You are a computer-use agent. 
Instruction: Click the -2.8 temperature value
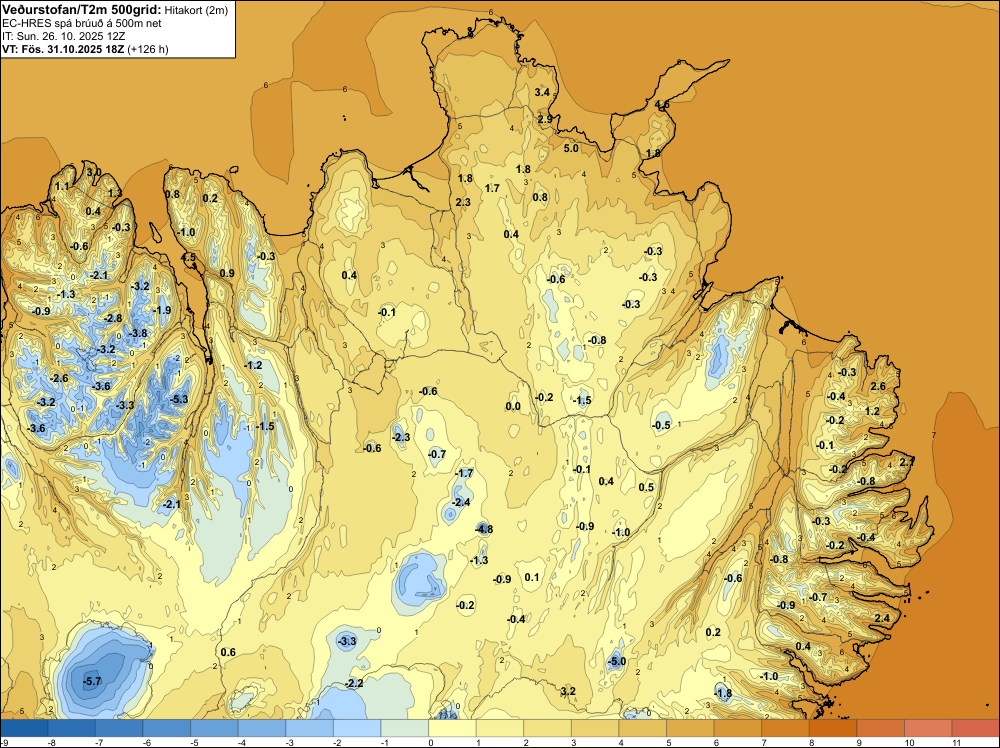click(x=113, y=318)
